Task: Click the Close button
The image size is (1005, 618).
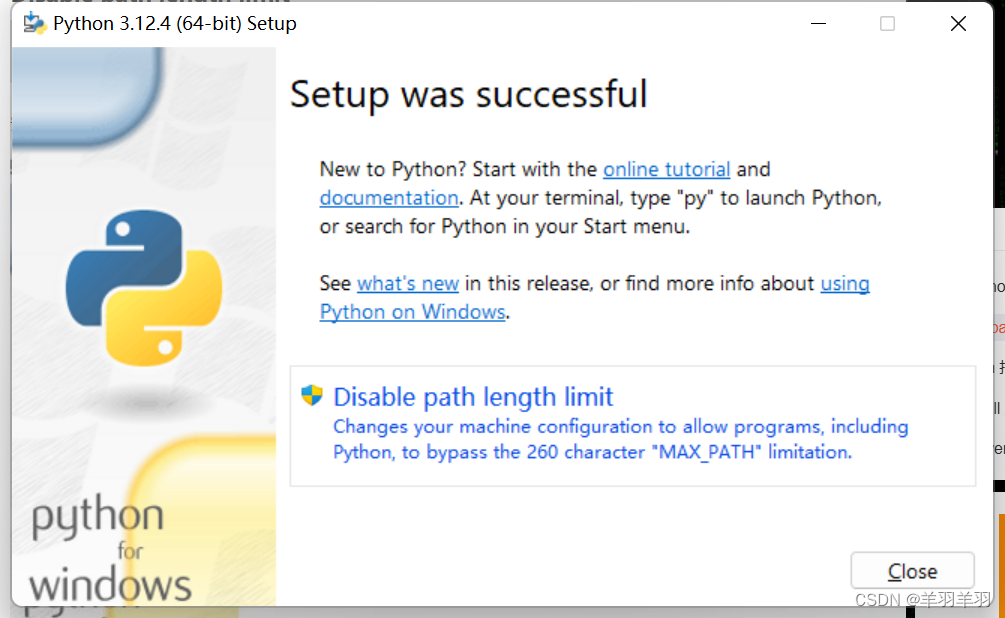Action: click(912, 570)
